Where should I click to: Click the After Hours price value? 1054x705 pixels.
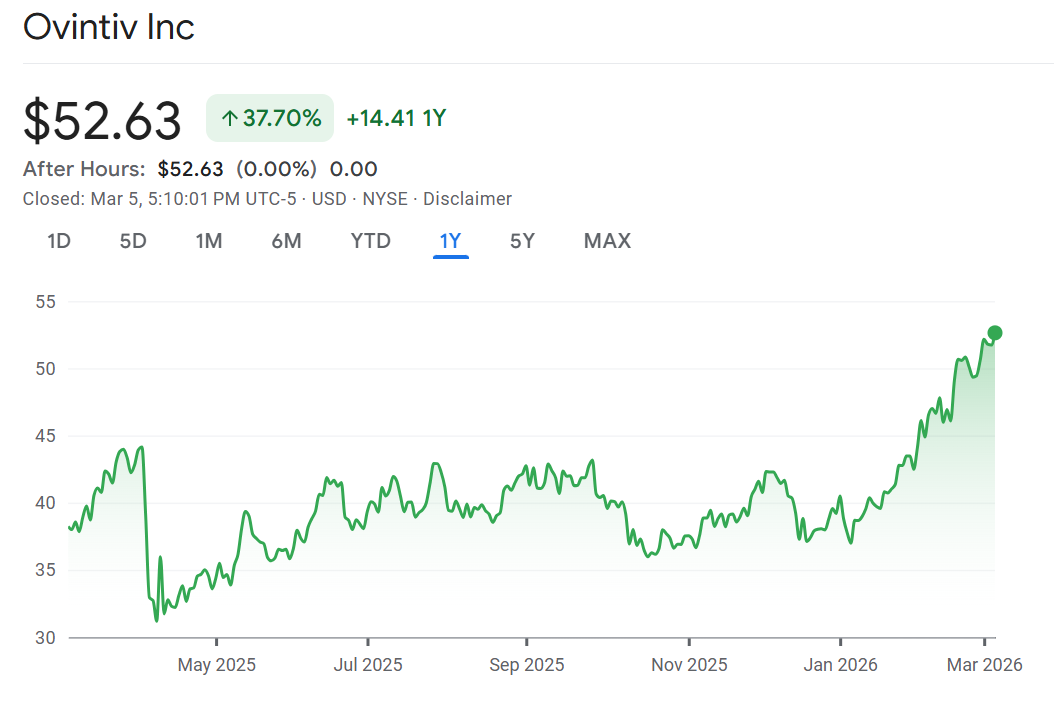190,169
